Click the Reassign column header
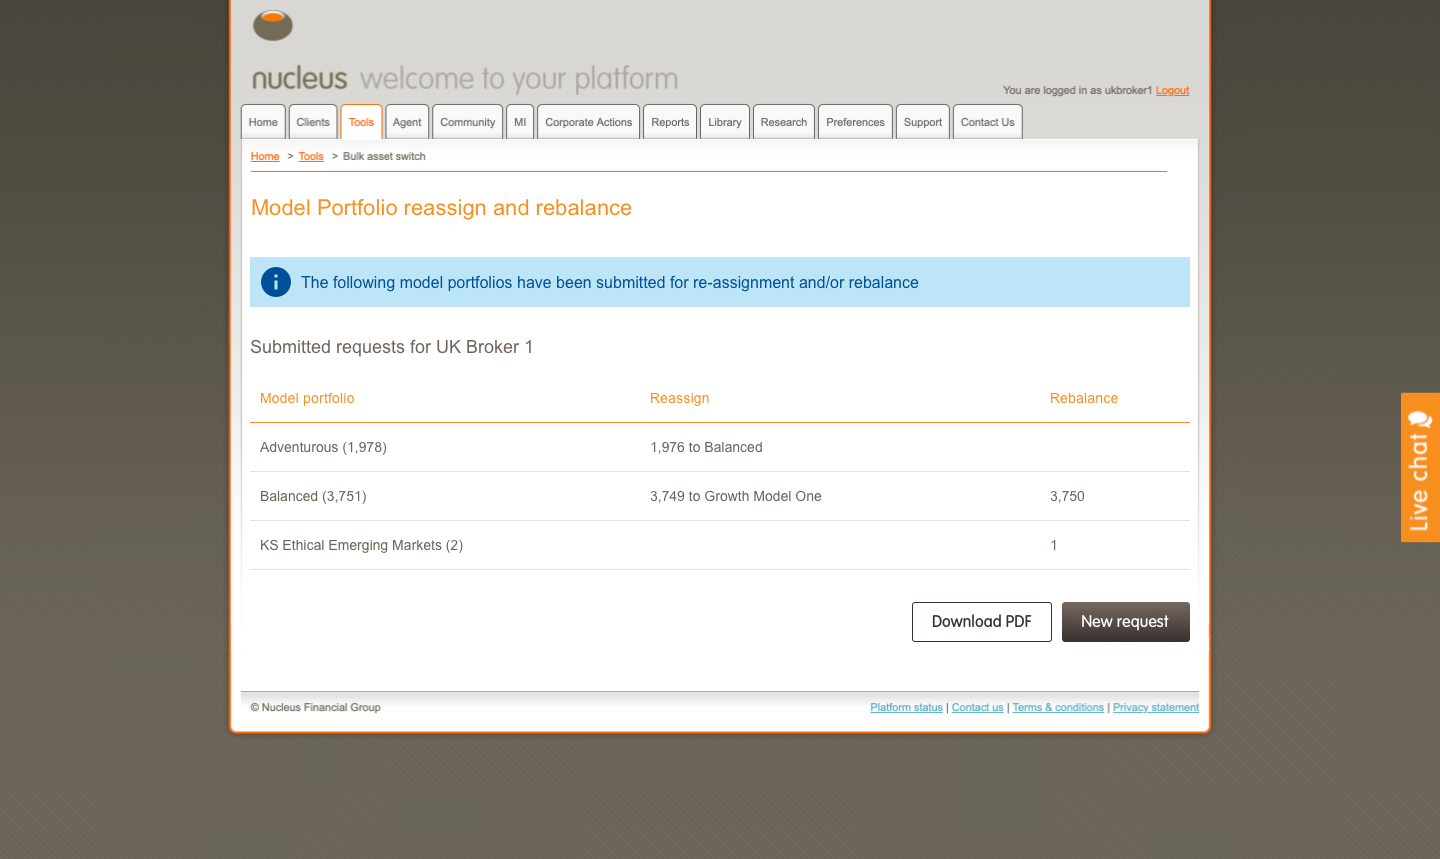Image resolution: width=1440 pixels, height=859 pixels. tap(679, 398)
